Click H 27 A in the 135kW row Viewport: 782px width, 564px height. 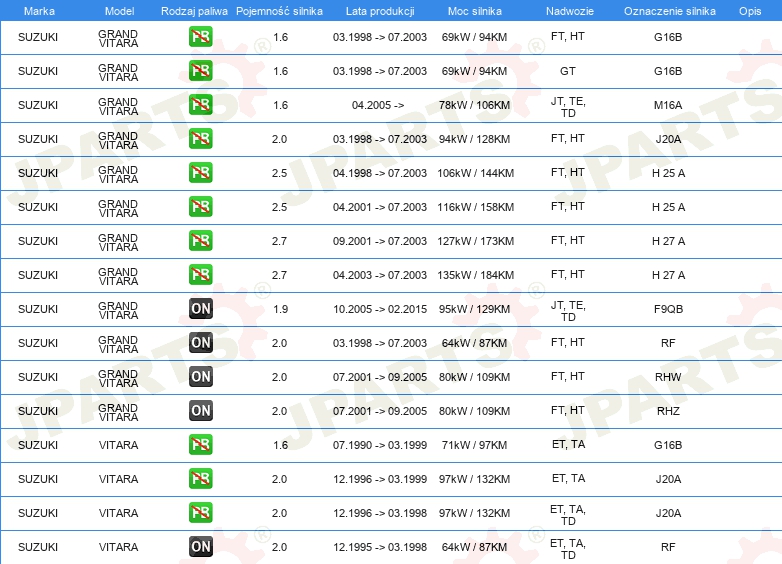tap(668, 275)
